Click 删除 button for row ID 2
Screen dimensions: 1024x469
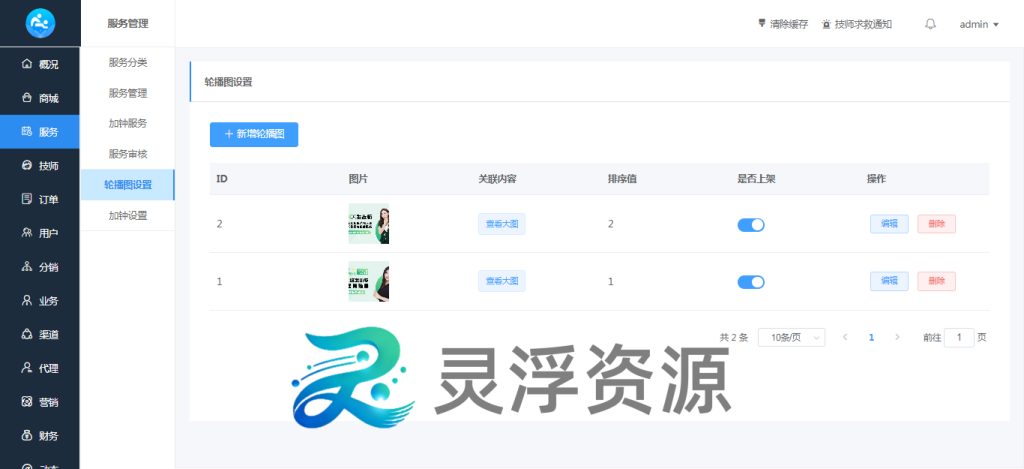[x=936, y=223]
